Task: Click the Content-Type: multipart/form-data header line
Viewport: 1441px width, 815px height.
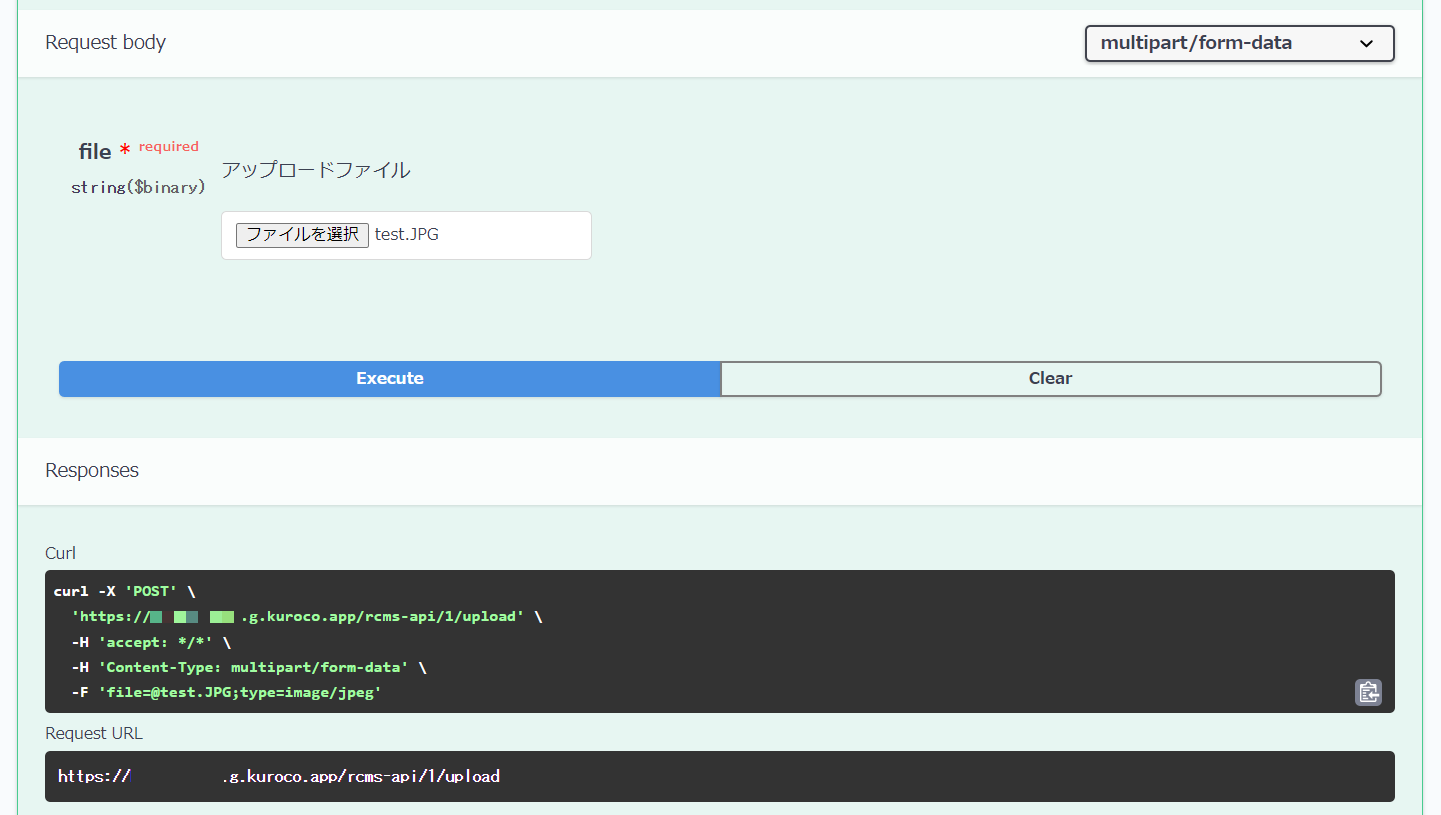Action: tap(249, 667)
